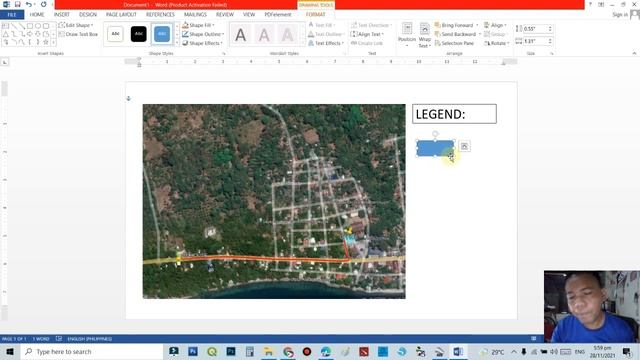Open the VIEW tab

[249, 15]
